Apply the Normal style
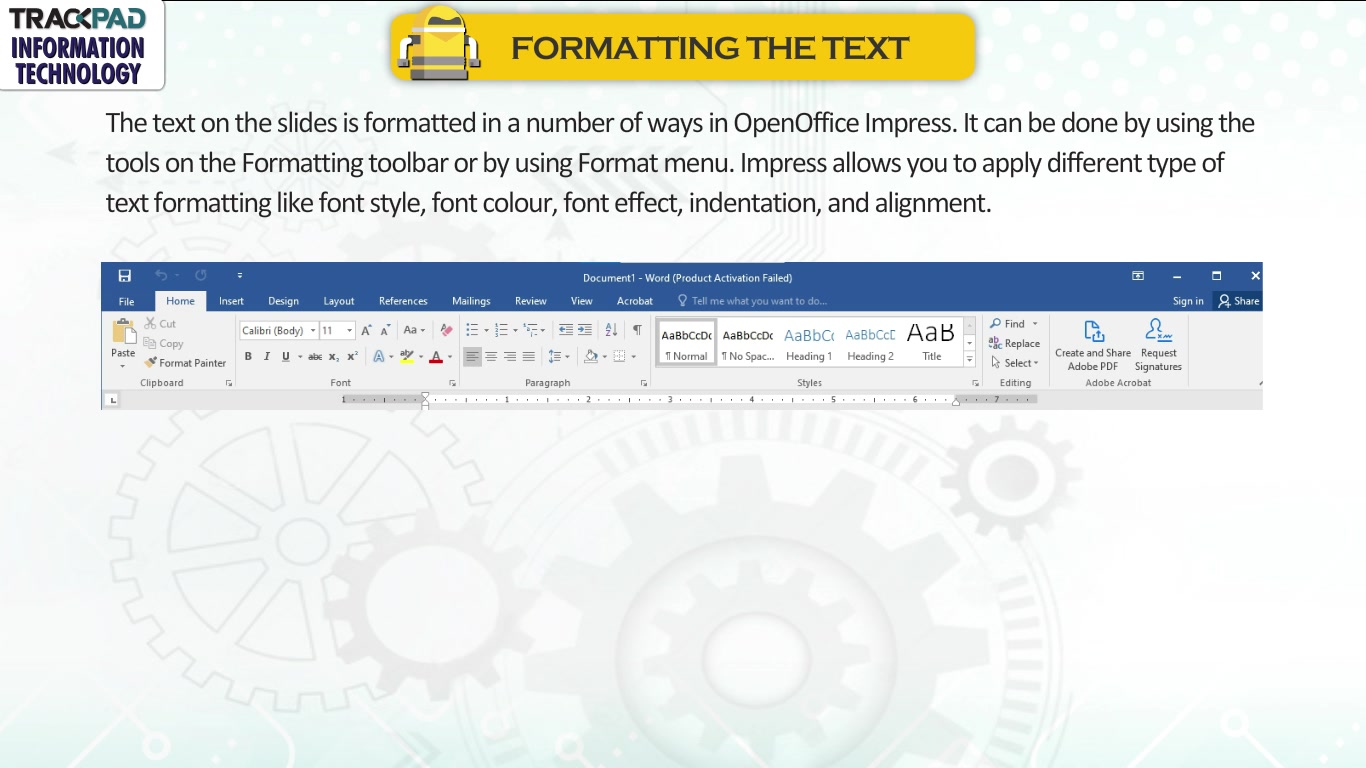Viewport: 1366px width, 768px height. point(686,342)
